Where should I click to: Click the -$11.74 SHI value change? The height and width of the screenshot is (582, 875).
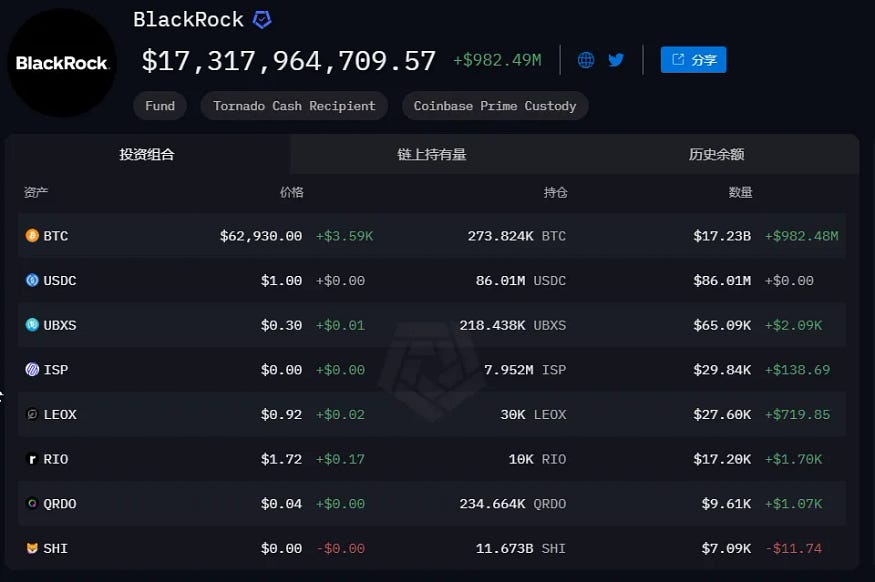click(x=794, y=549)
